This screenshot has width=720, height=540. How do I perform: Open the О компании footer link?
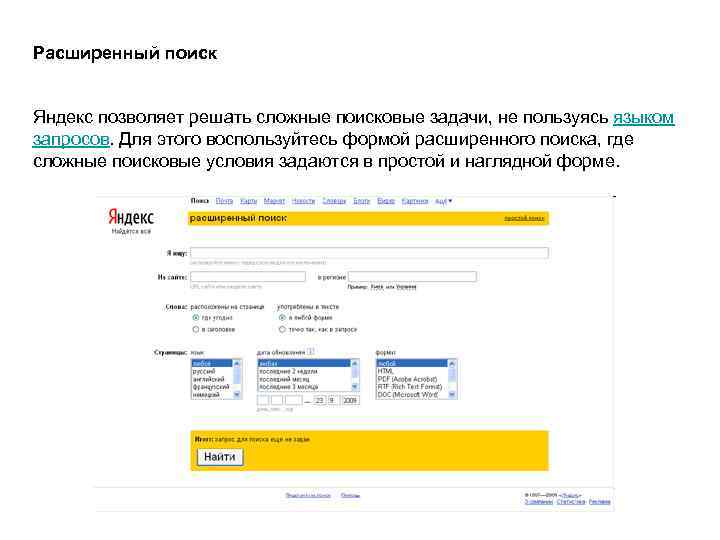click(539, 502)
